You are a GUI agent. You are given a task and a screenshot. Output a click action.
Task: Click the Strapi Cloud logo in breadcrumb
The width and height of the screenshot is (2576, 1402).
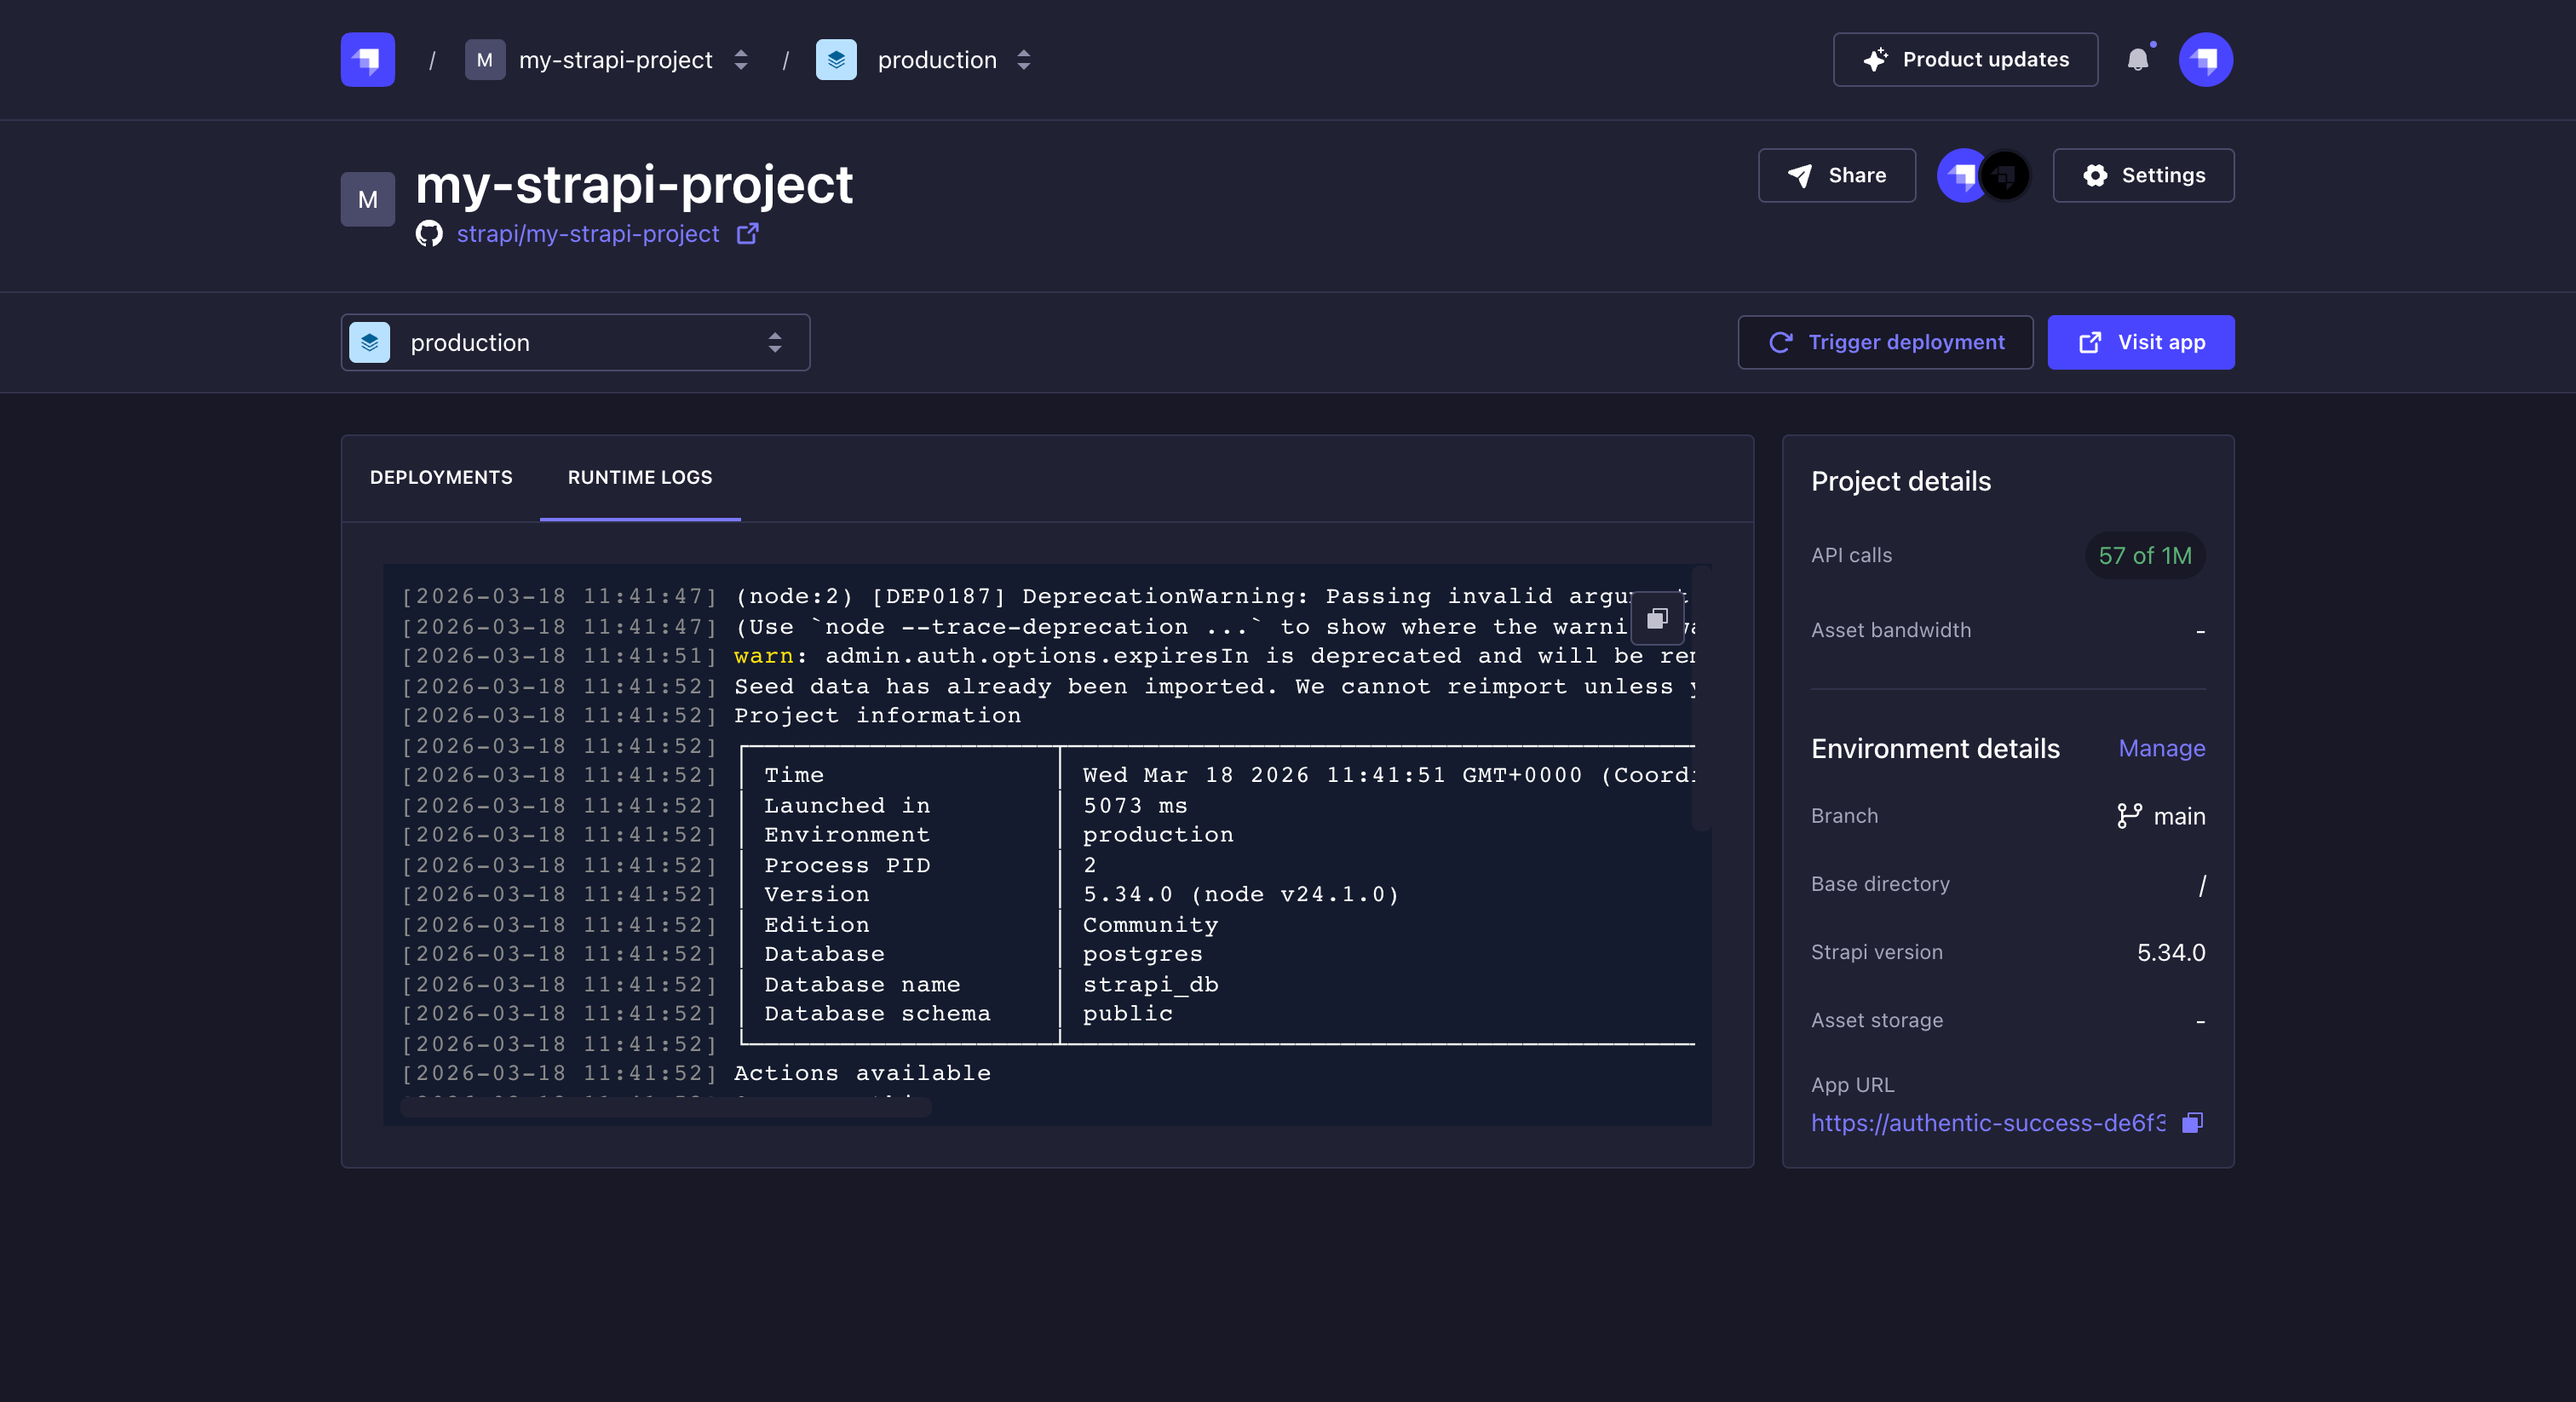click(366, 59)
